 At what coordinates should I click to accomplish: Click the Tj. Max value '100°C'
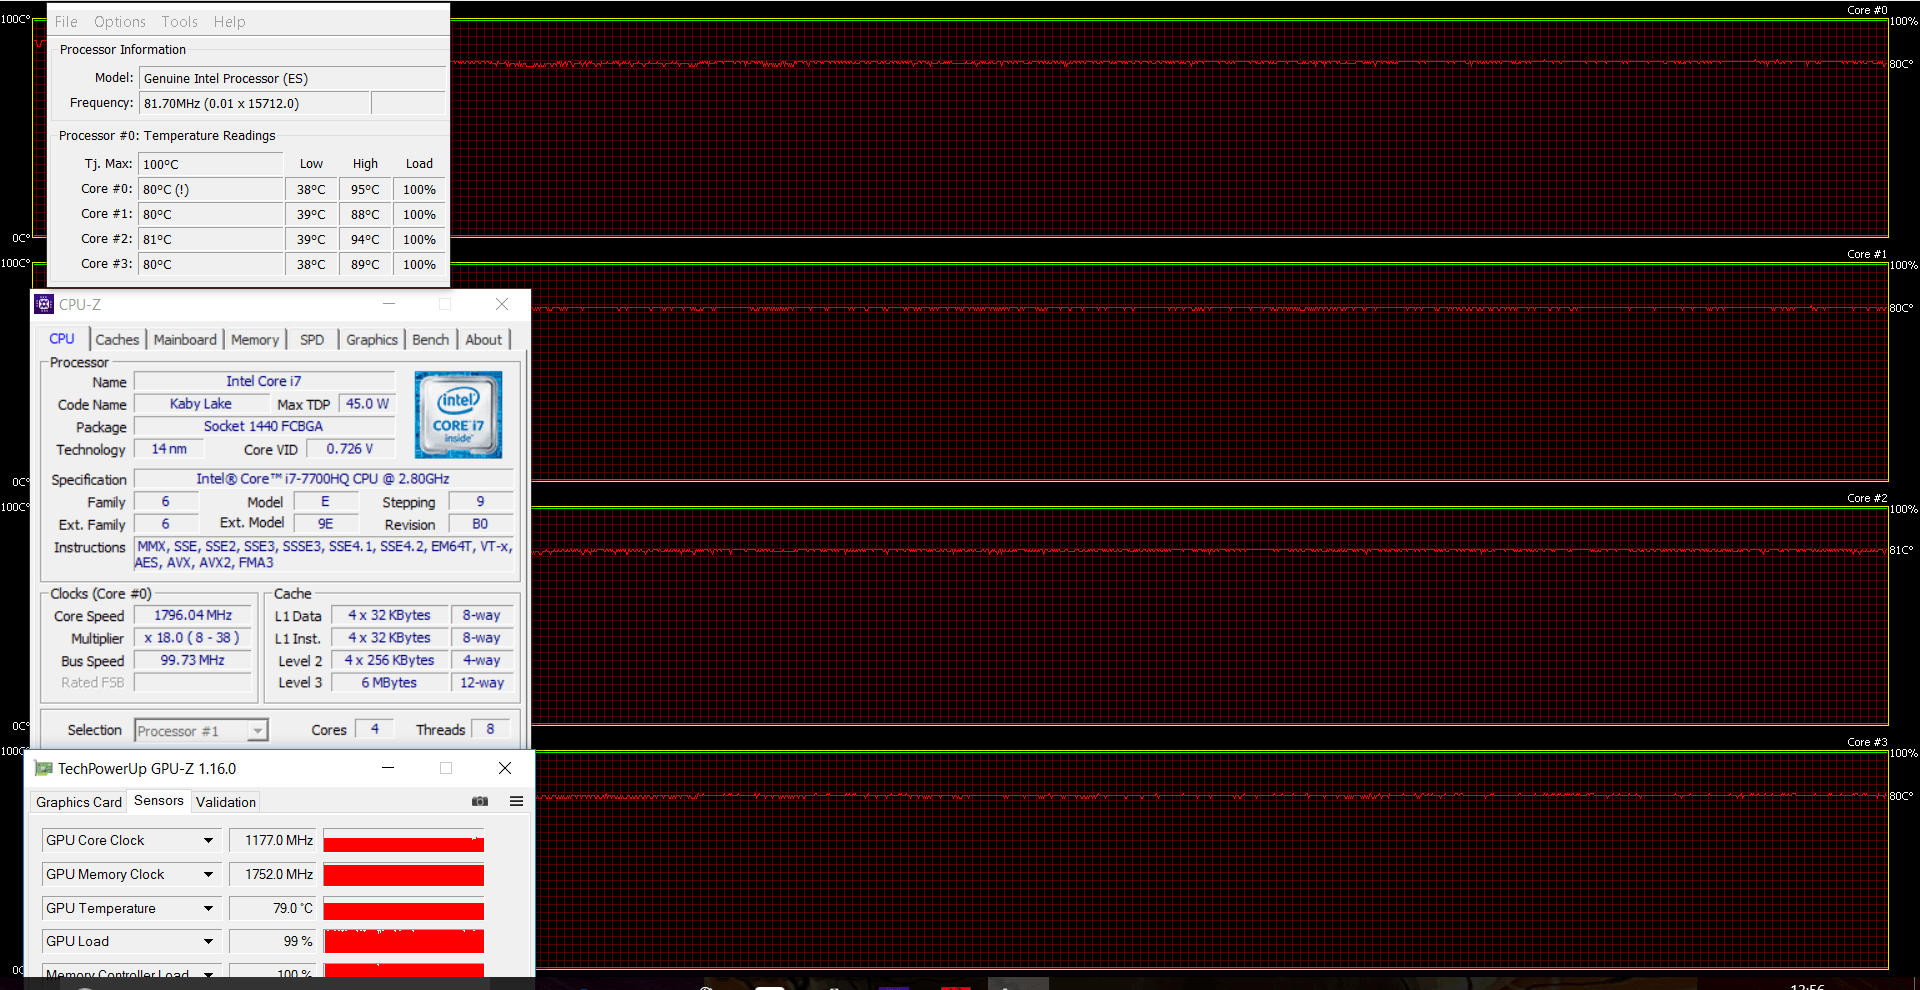coord(210,164)
